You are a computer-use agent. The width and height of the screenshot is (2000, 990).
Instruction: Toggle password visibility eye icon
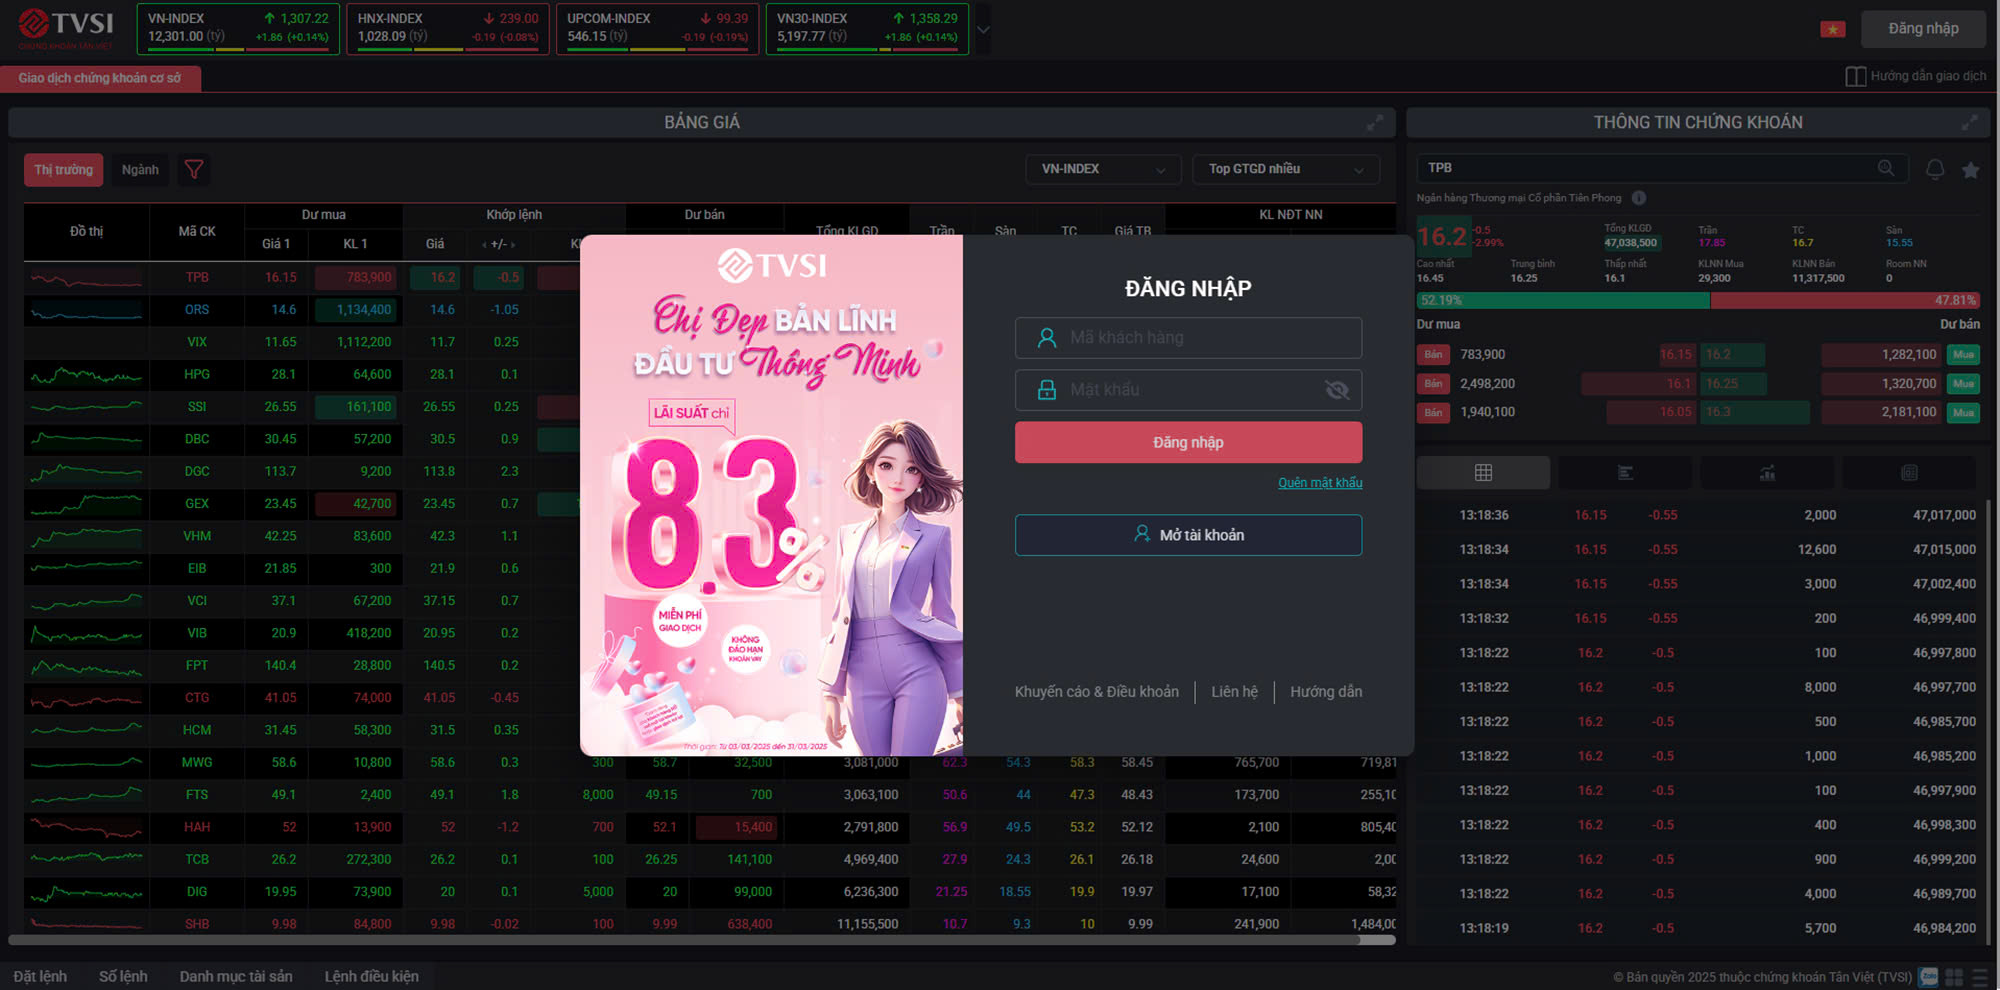(x=1336, y=390)
